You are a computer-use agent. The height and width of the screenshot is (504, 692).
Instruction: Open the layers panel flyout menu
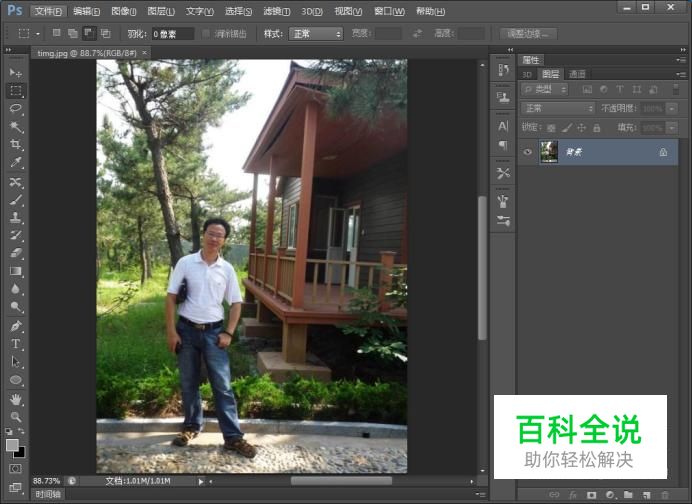681,74
